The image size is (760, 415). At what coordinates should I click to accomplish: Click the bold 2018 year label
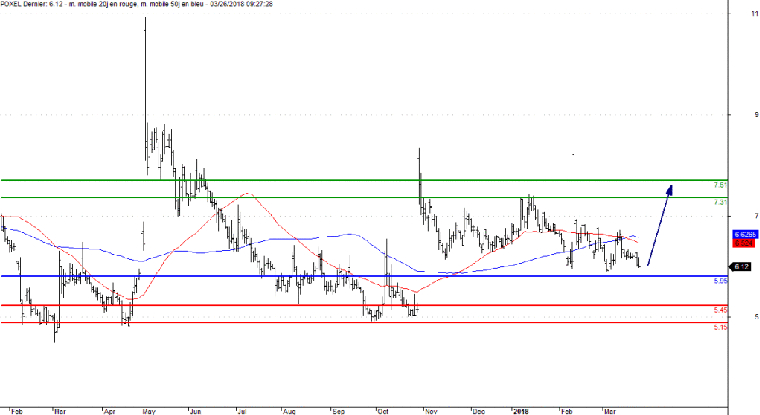[521, 412]
